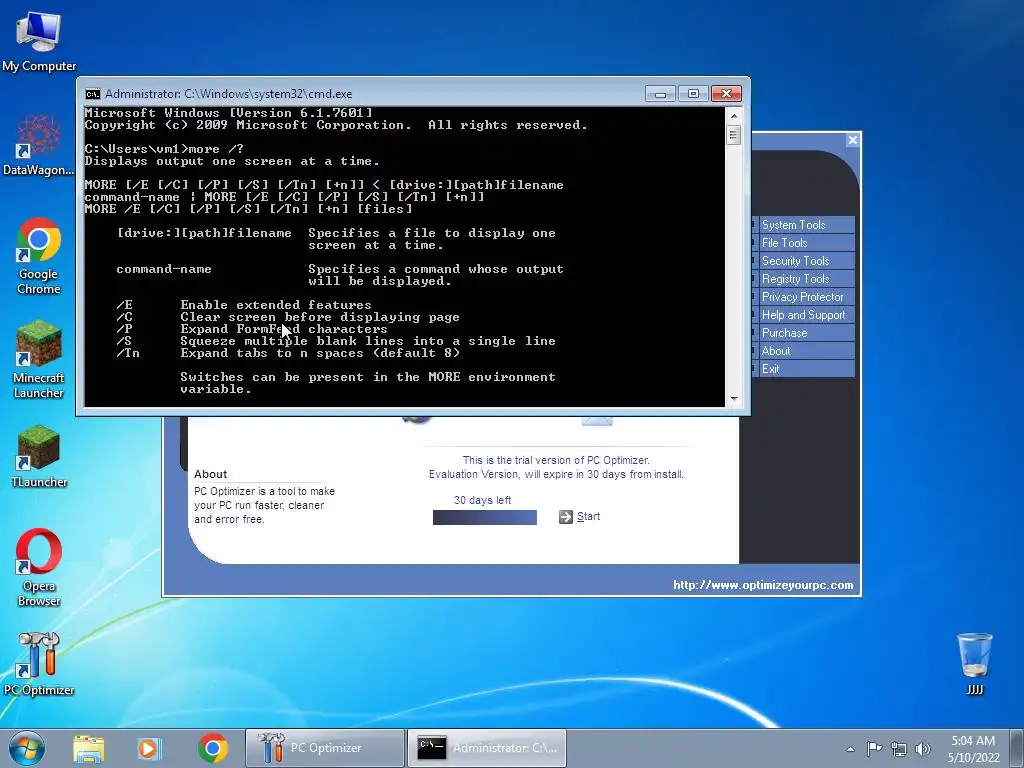Select the DataWagon desktop shortcut
The height and width of the screenshot is (768, 1024).
(39, 145)
